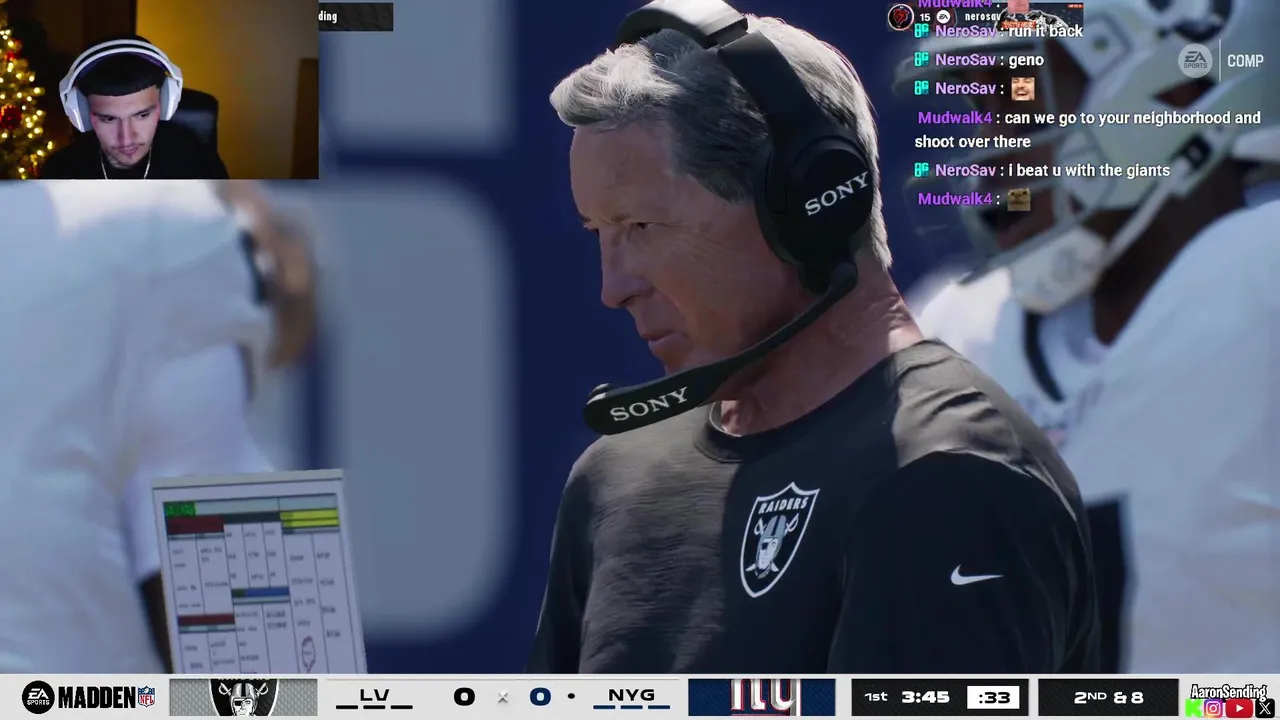
Task: Click the SONY logo on headset earcup
Action: click(837, 193)
